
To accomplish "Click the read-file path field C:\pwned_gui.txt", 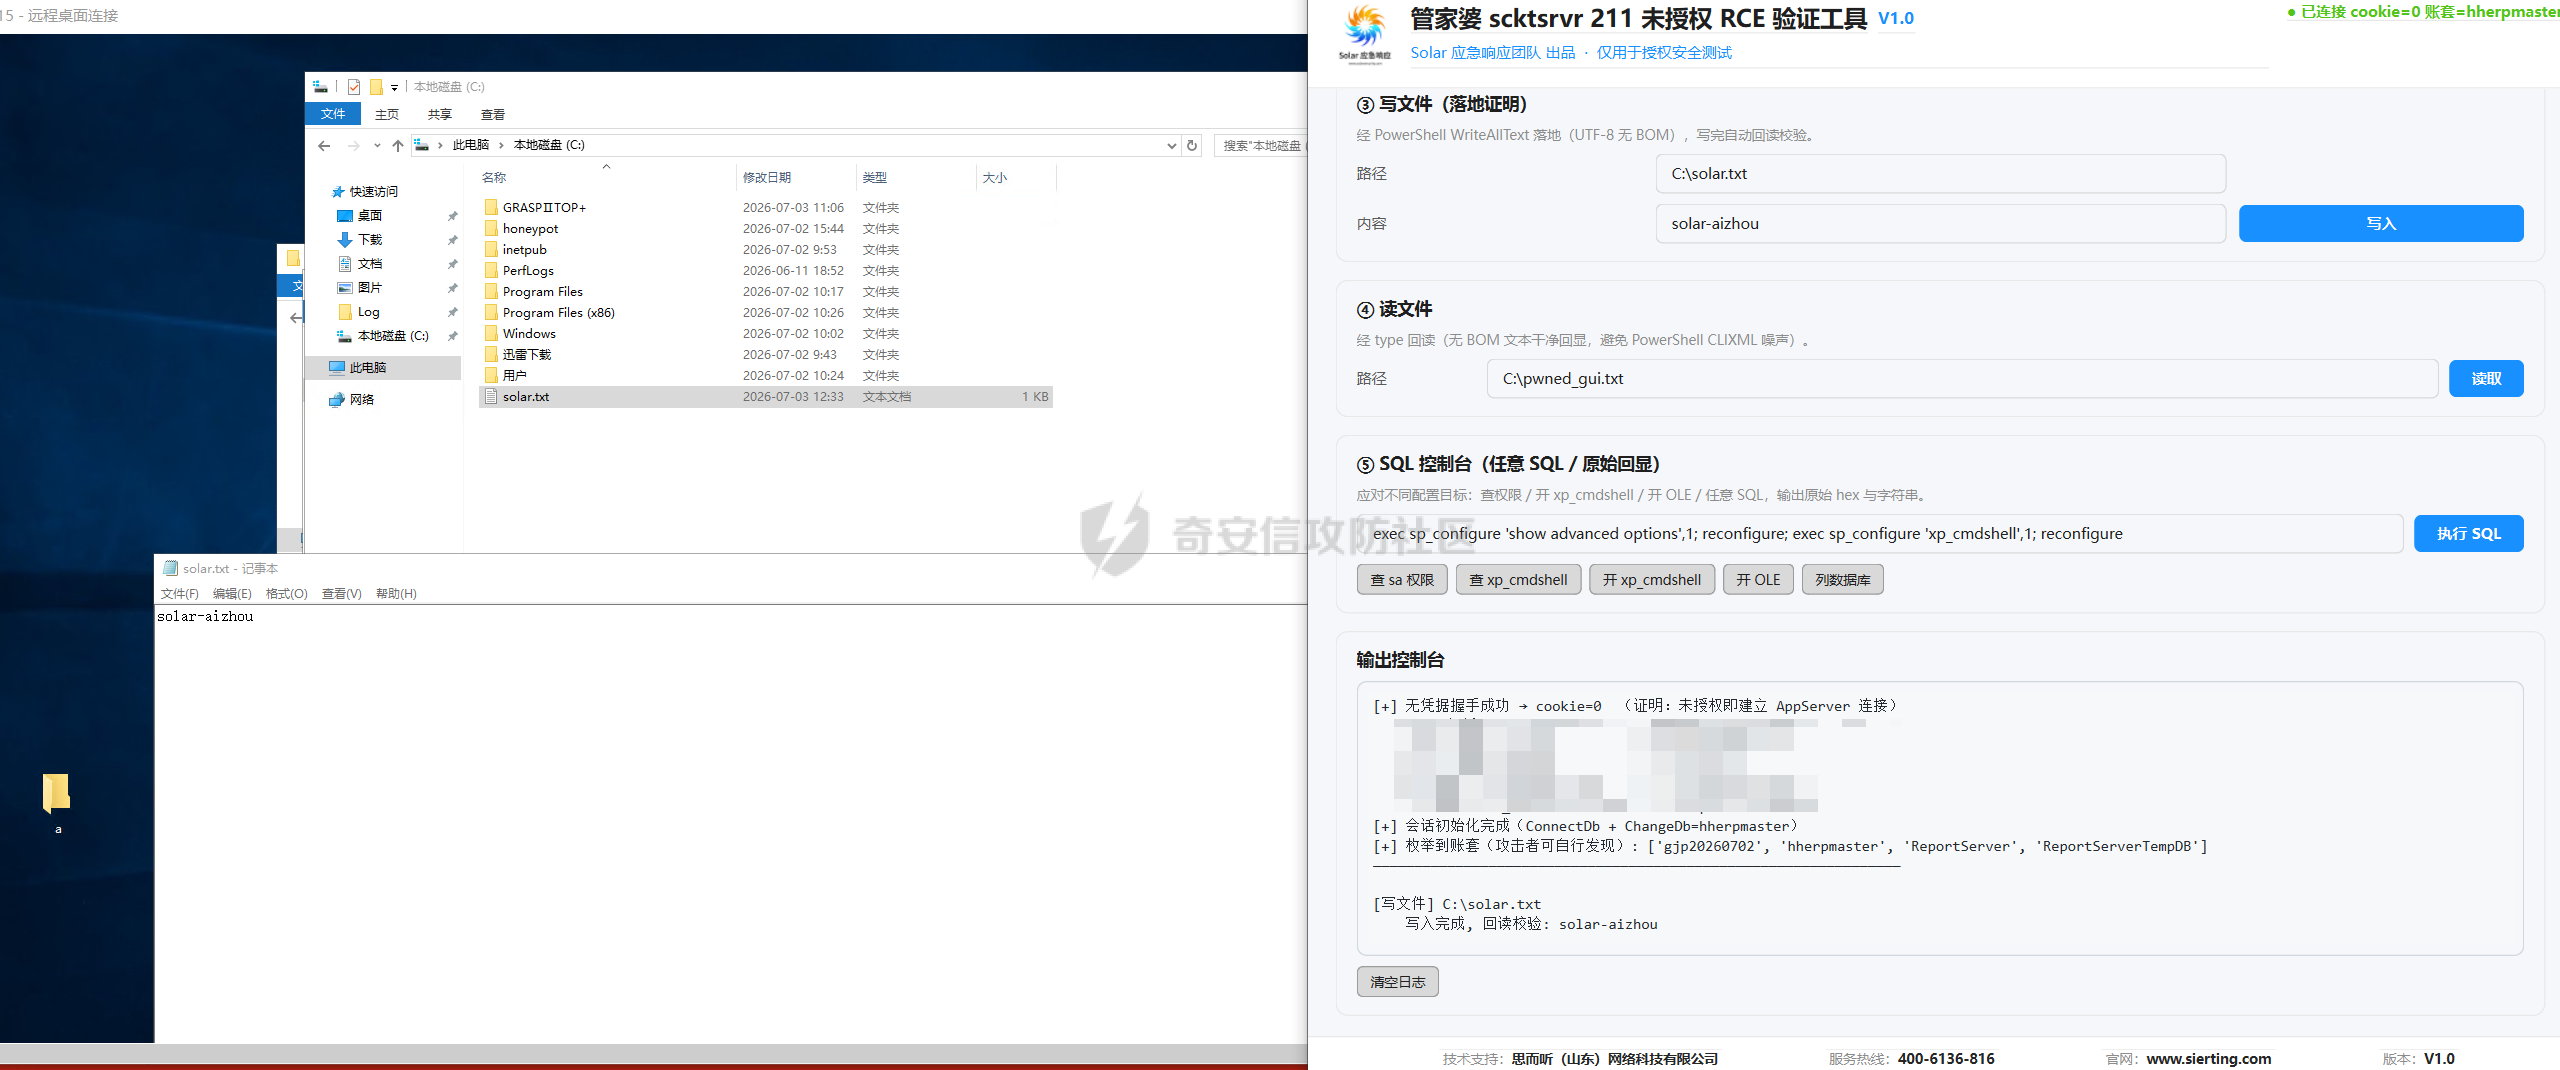I will [x=1962, y=379].
